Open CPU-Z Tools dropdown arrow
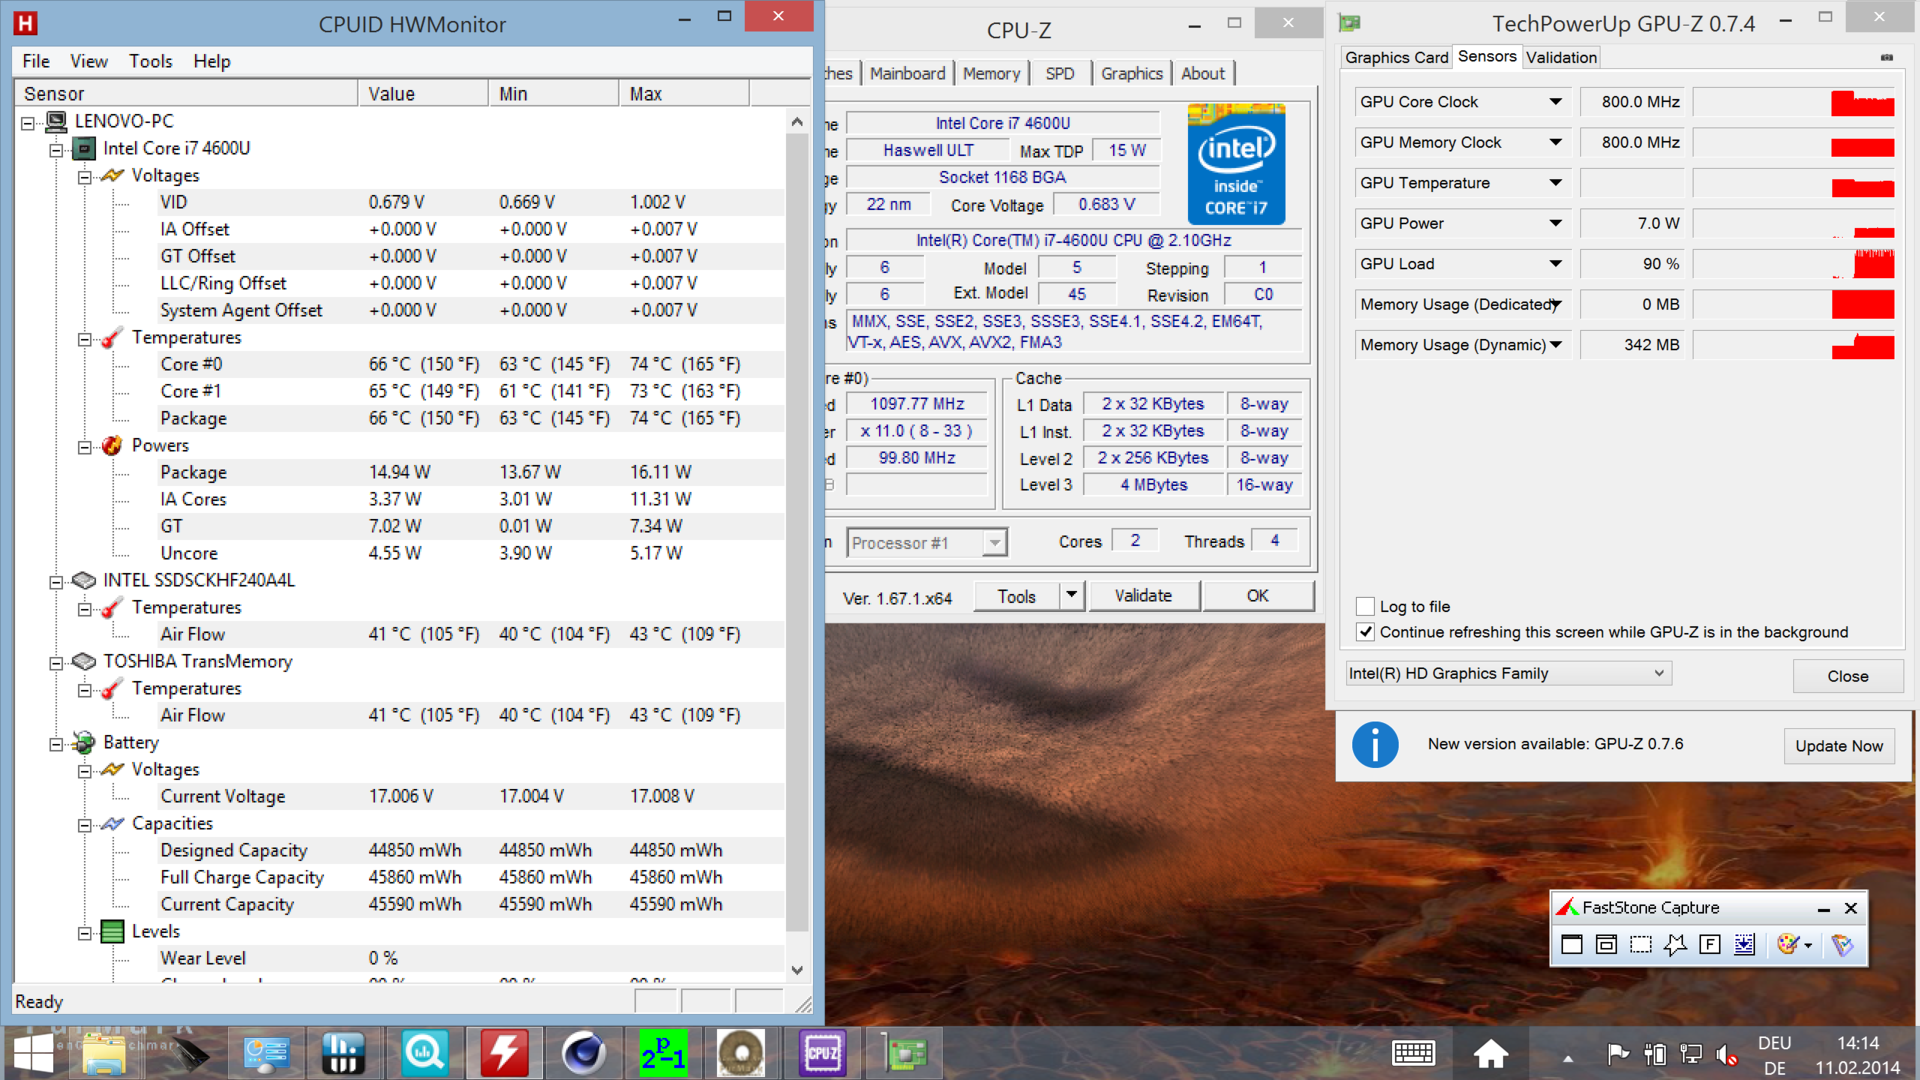1920x1080 pixels. 1071,596
